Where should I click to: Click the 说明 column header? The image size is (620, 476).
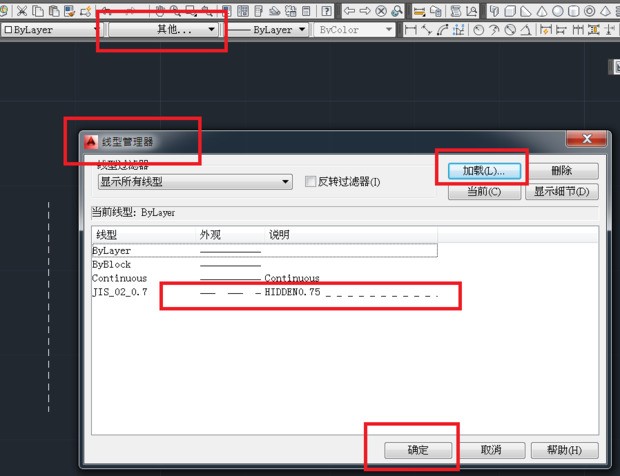[x=351, y=235]
